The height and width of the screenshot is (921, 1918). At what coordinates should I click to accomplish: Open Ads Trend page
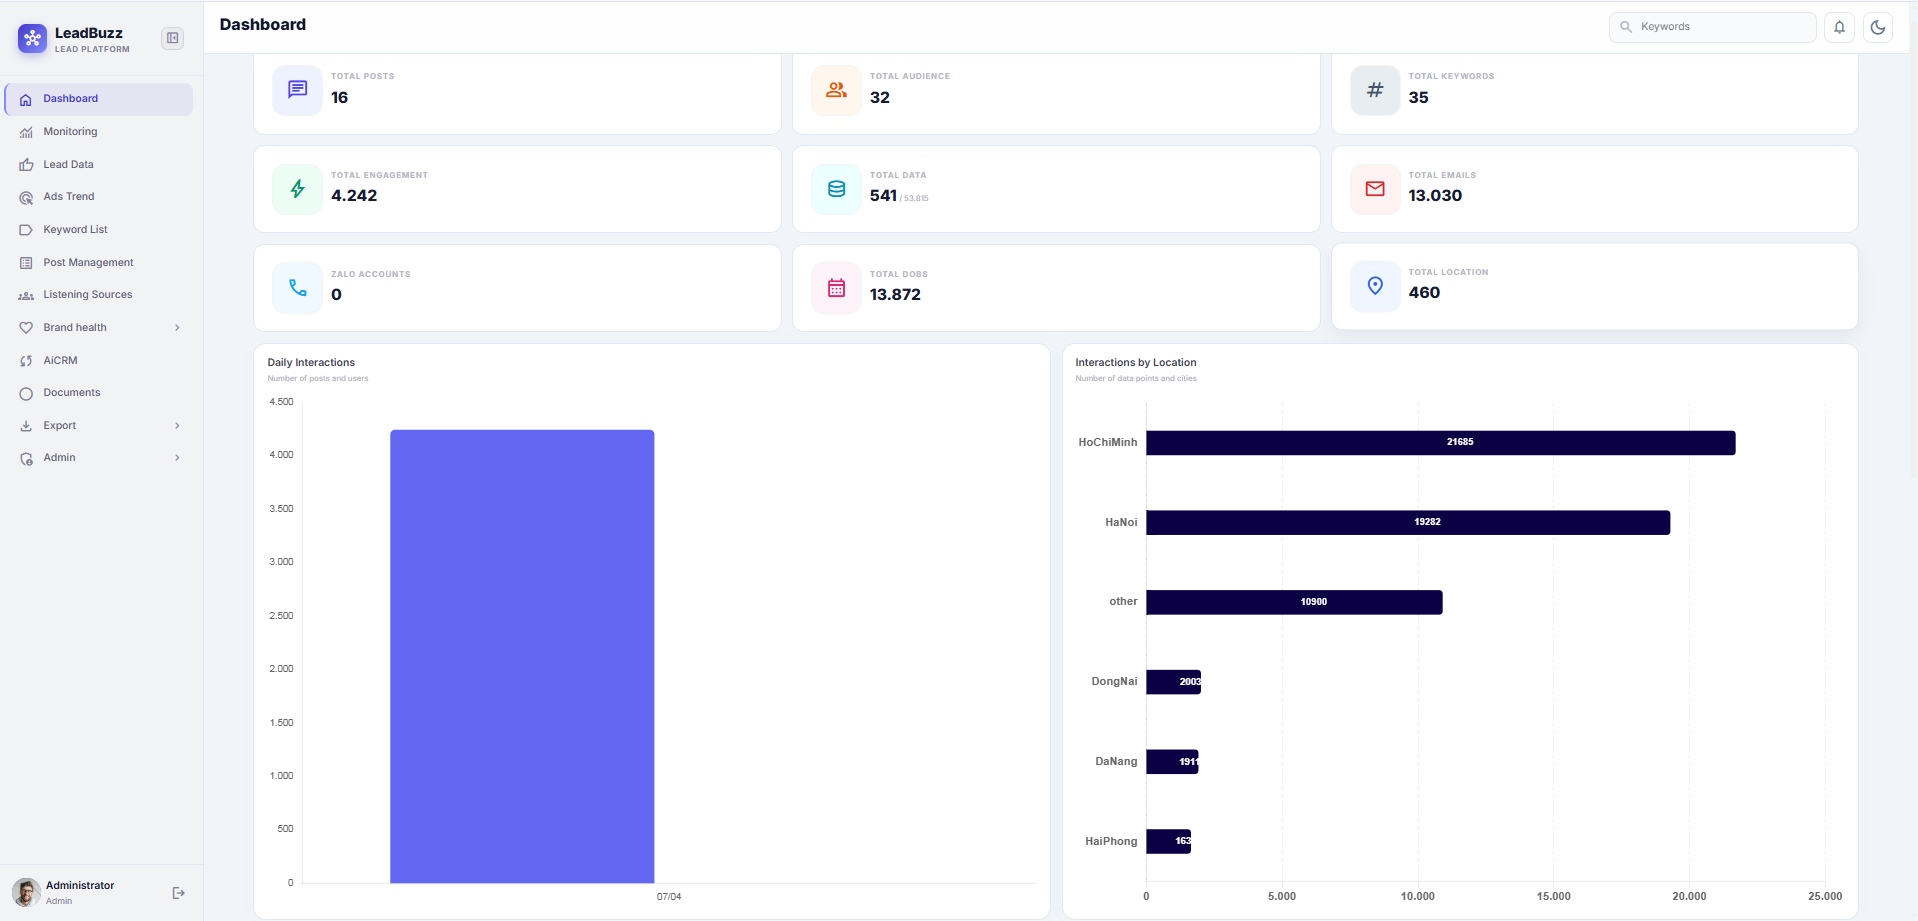coord(99,197)
